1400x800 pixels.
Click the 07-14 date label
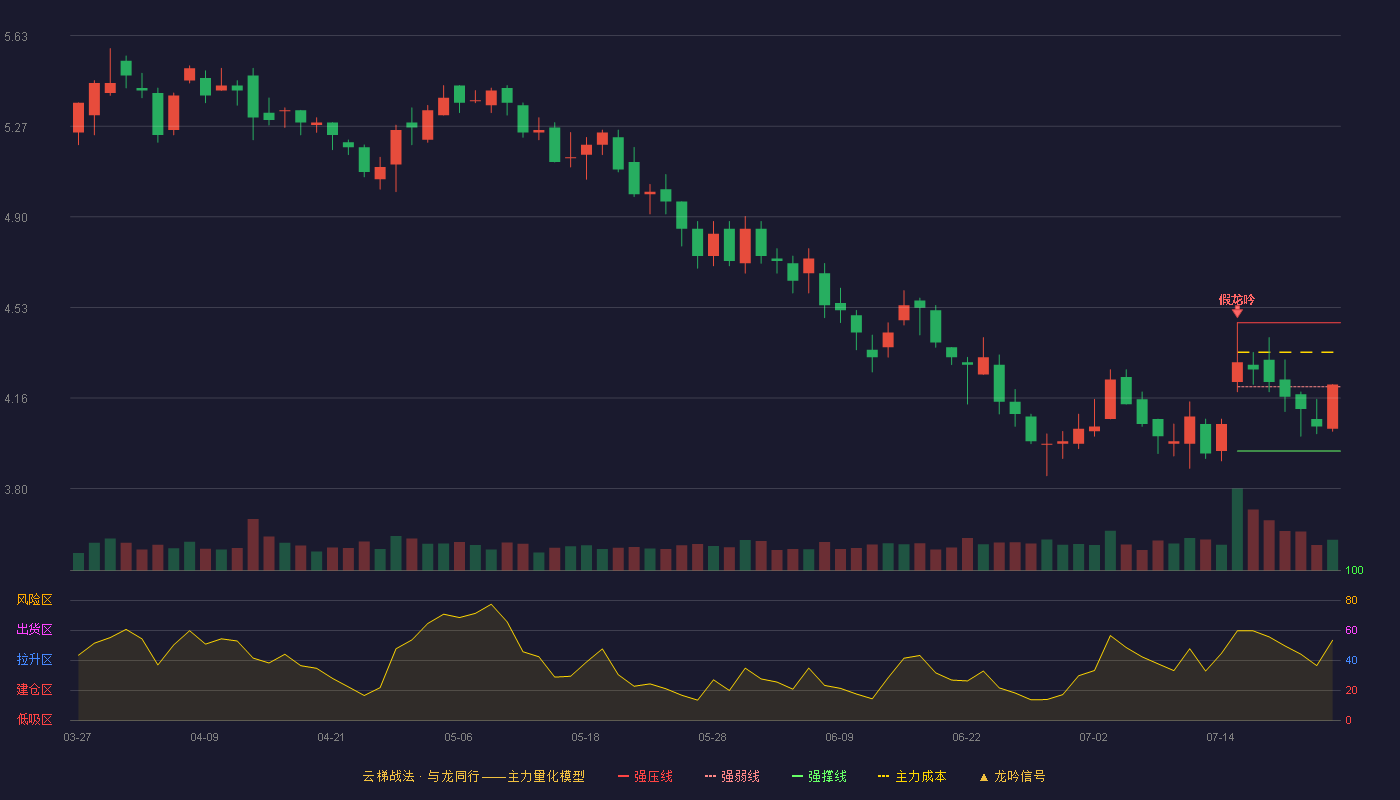click(1220, 737)
